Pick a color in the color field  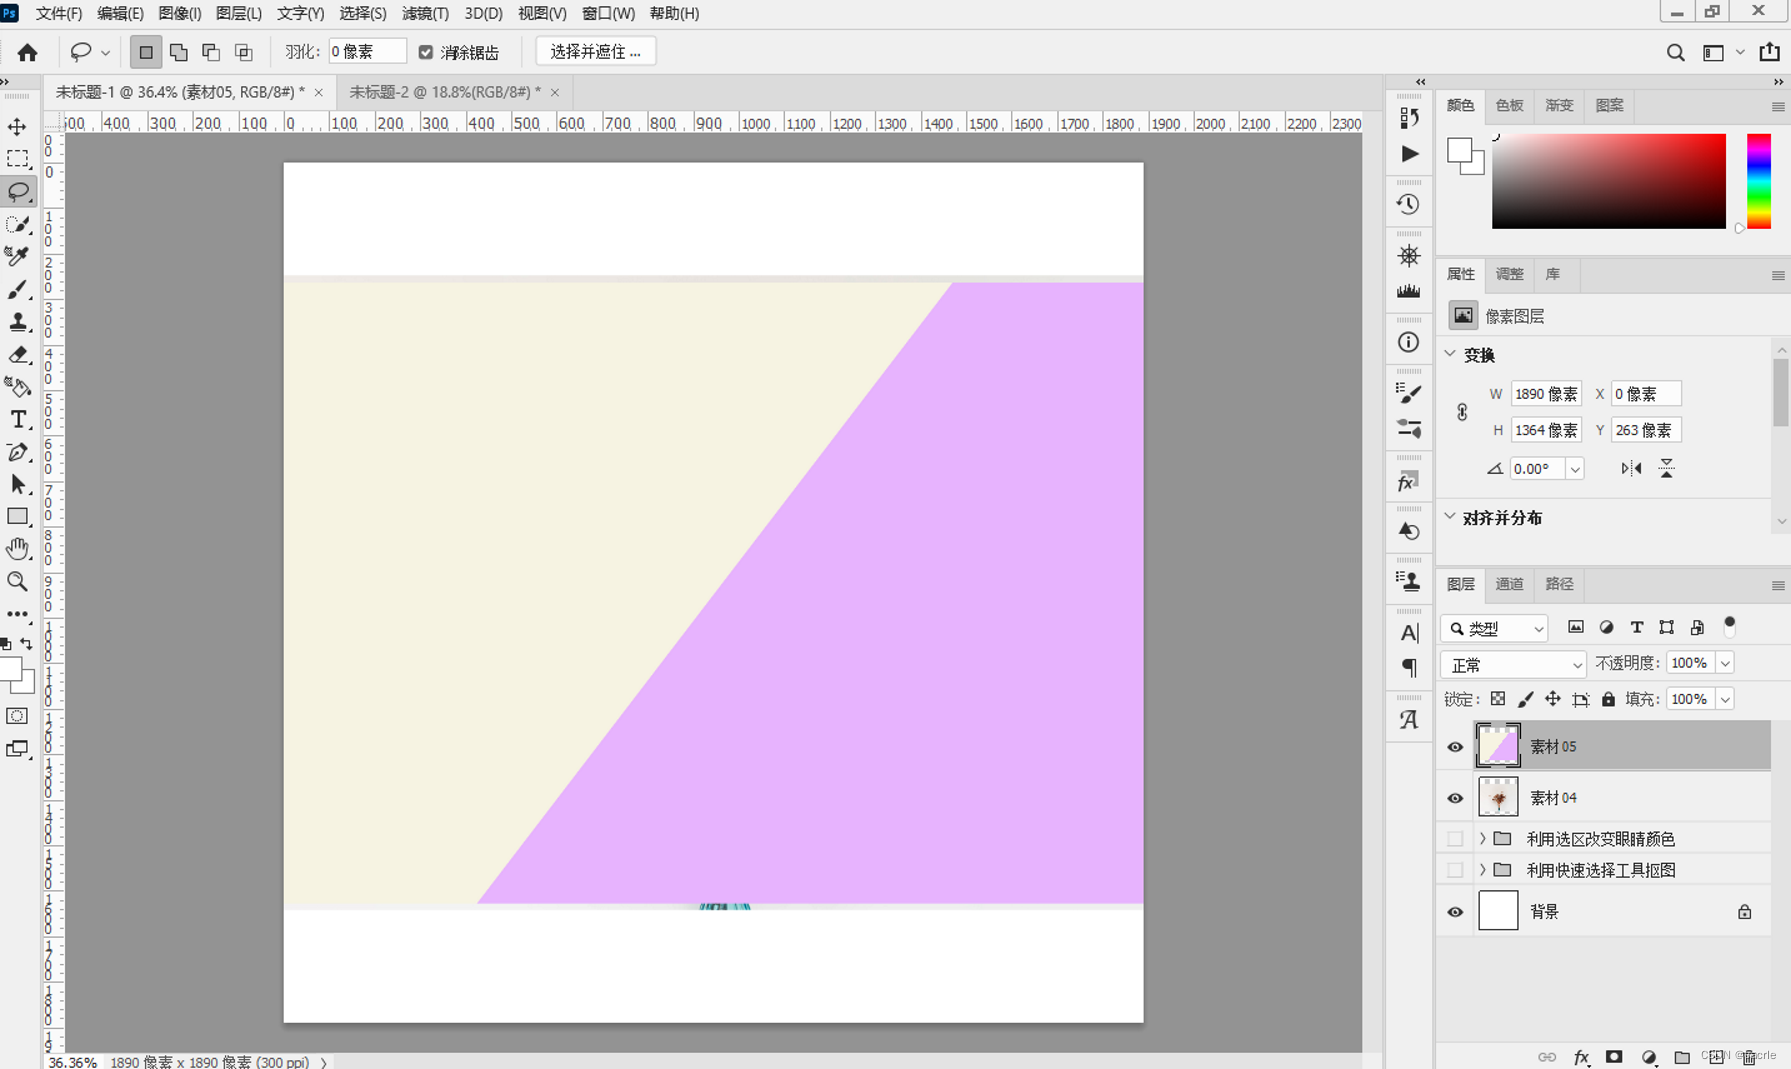pyautogui.click(x=1608, y=181)
